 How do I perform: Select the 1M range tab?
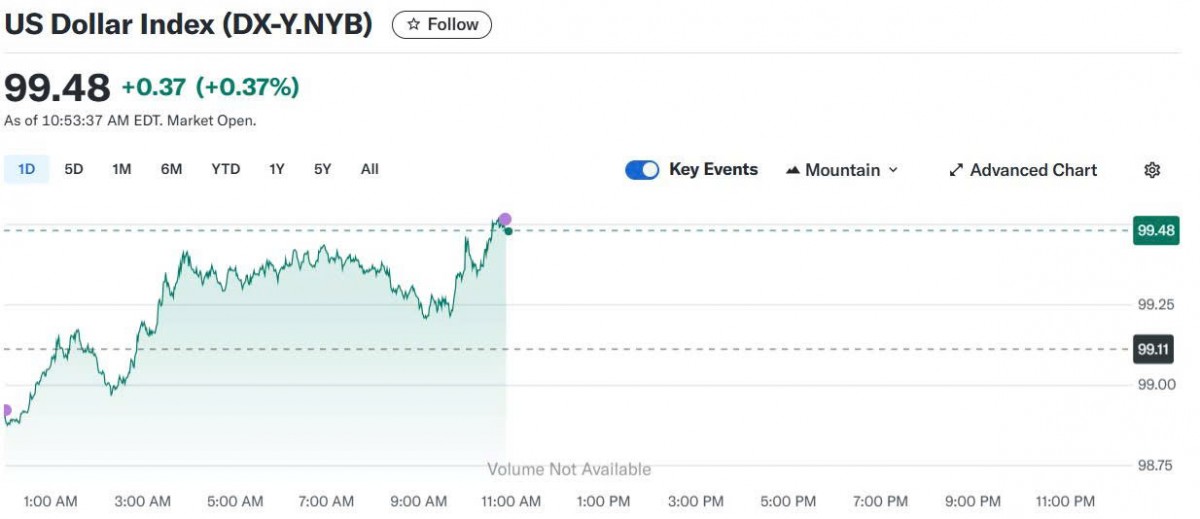click(x=122, y=169)
